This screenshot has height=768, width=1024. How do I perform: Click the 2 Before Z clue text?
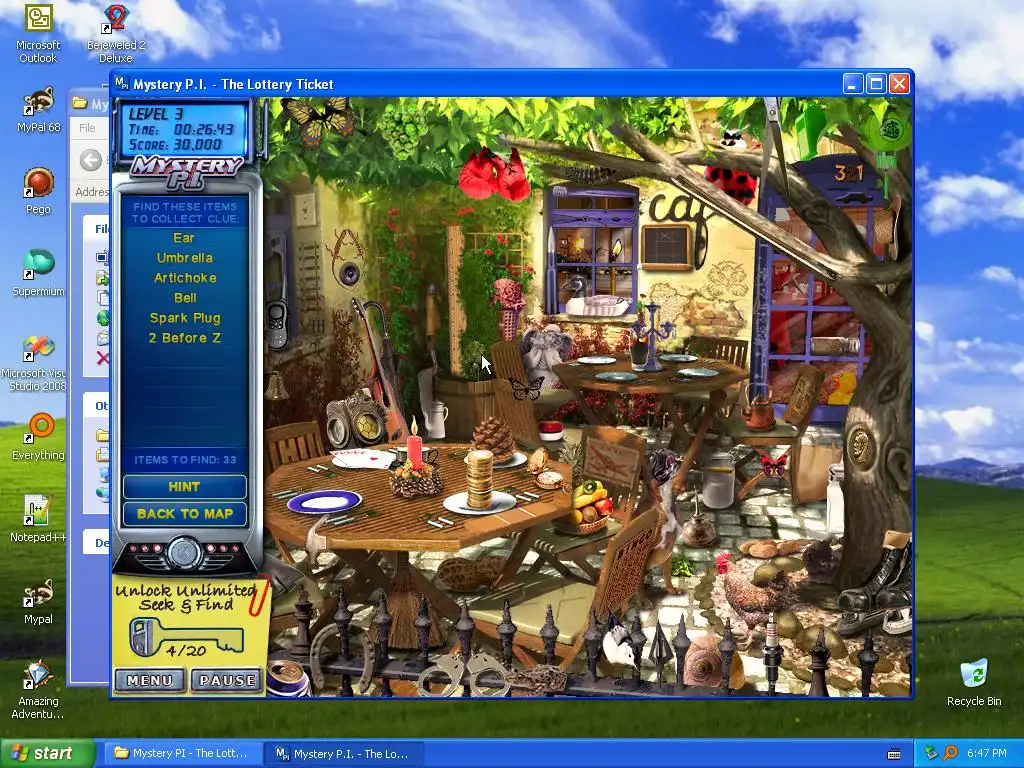point(184,338)
